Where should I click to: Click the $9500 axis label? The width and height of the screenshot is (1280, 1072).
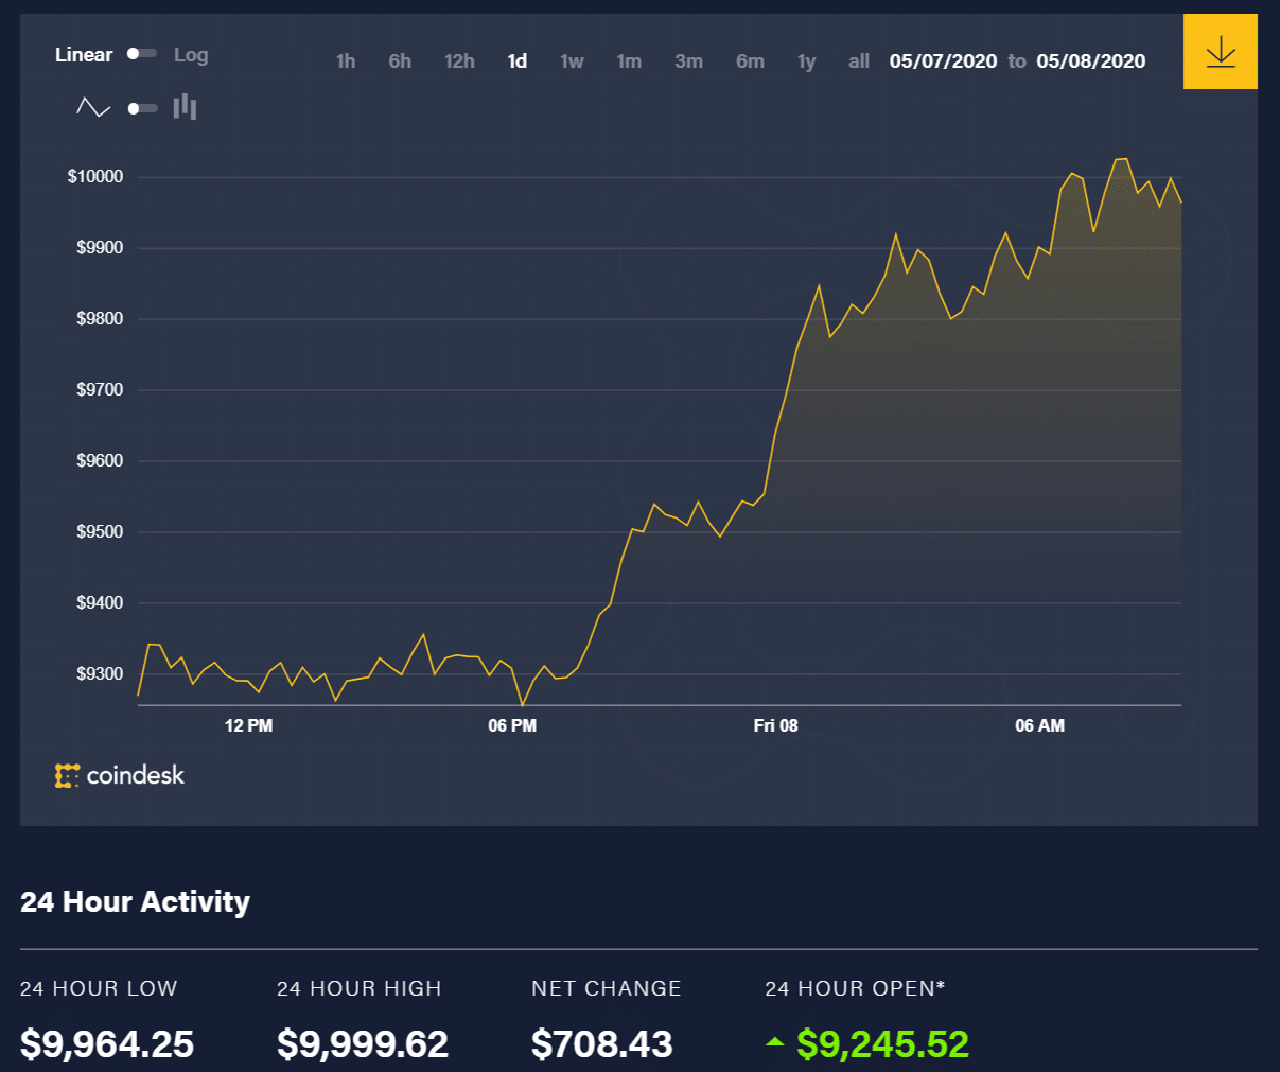(x=99, y=531)
